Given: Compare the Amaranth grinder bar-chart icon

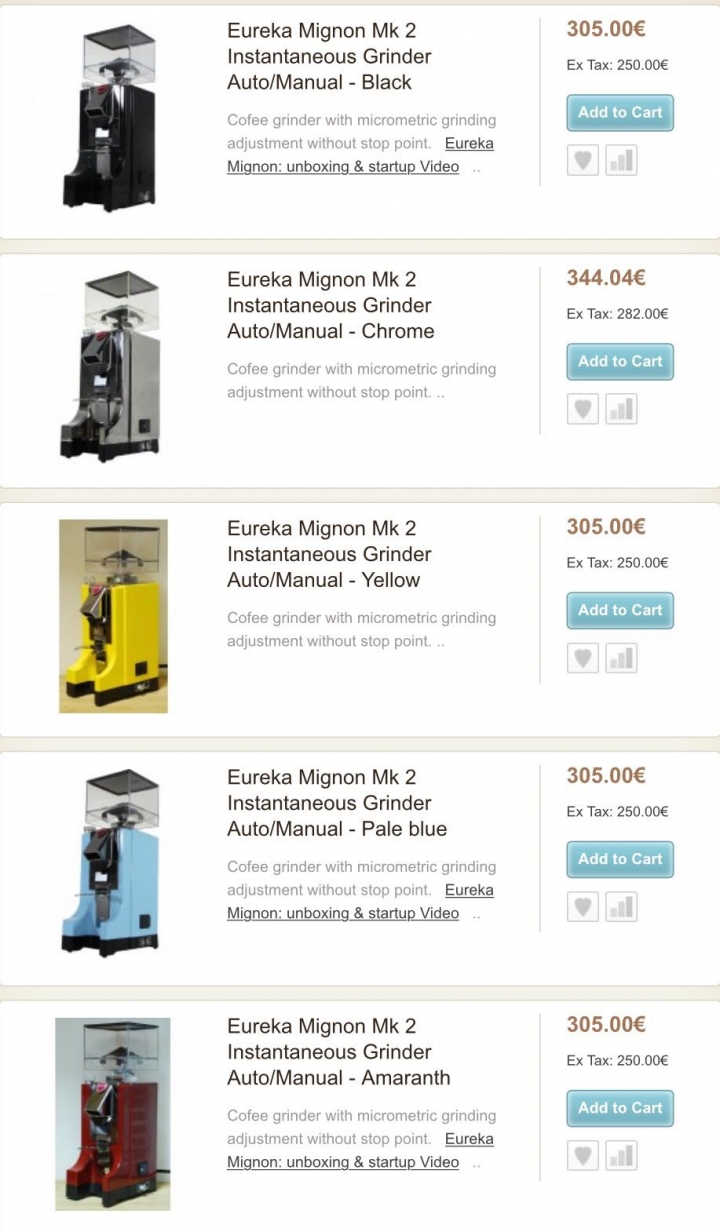Looking at the screenshot, I should (621, 1156).
